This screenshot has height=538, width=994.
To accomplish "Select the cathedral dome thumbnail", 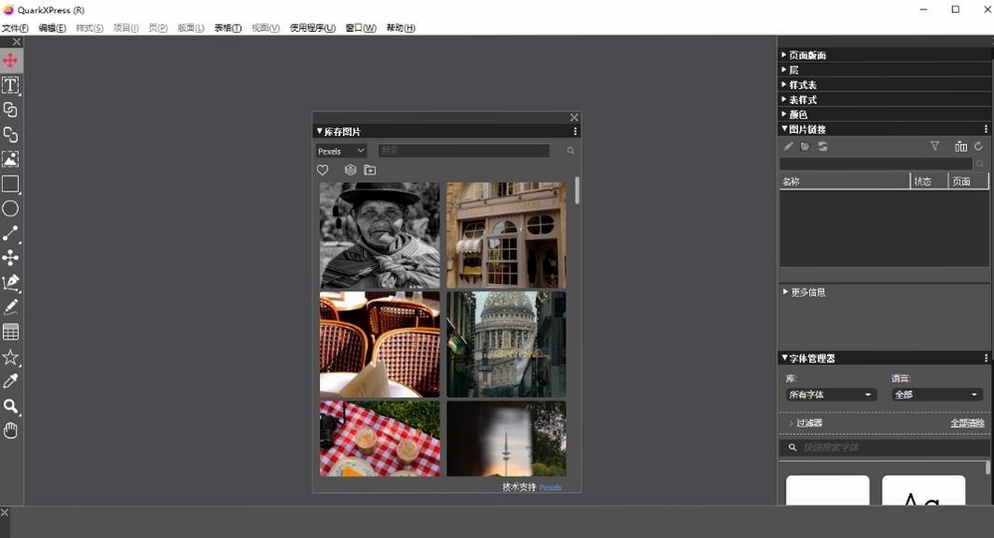I will (506, 345).
